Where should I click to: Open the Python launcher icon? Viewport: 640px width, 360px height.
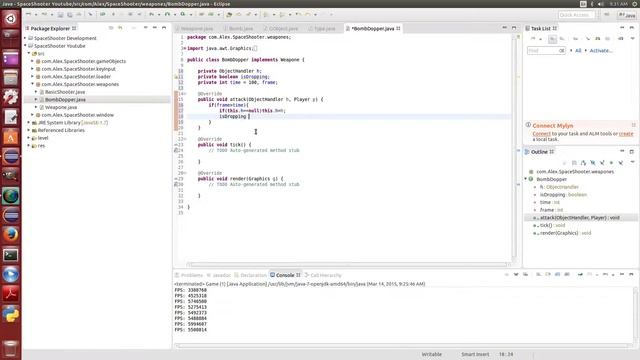pyautogui.click(x=11, y=314)
